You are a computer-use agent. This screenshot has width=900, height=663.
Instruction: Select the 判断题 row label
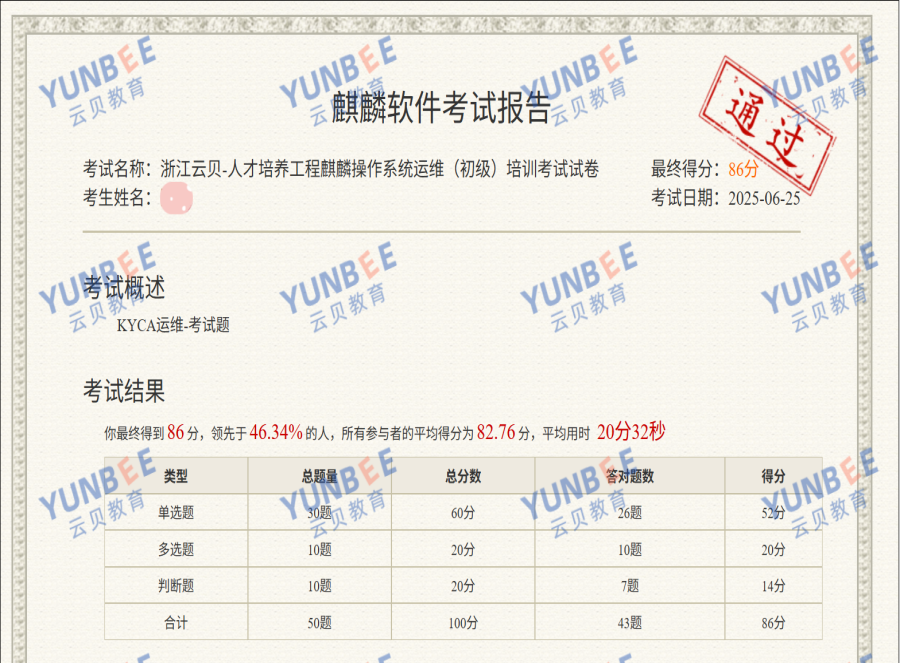tap(176, 586)
